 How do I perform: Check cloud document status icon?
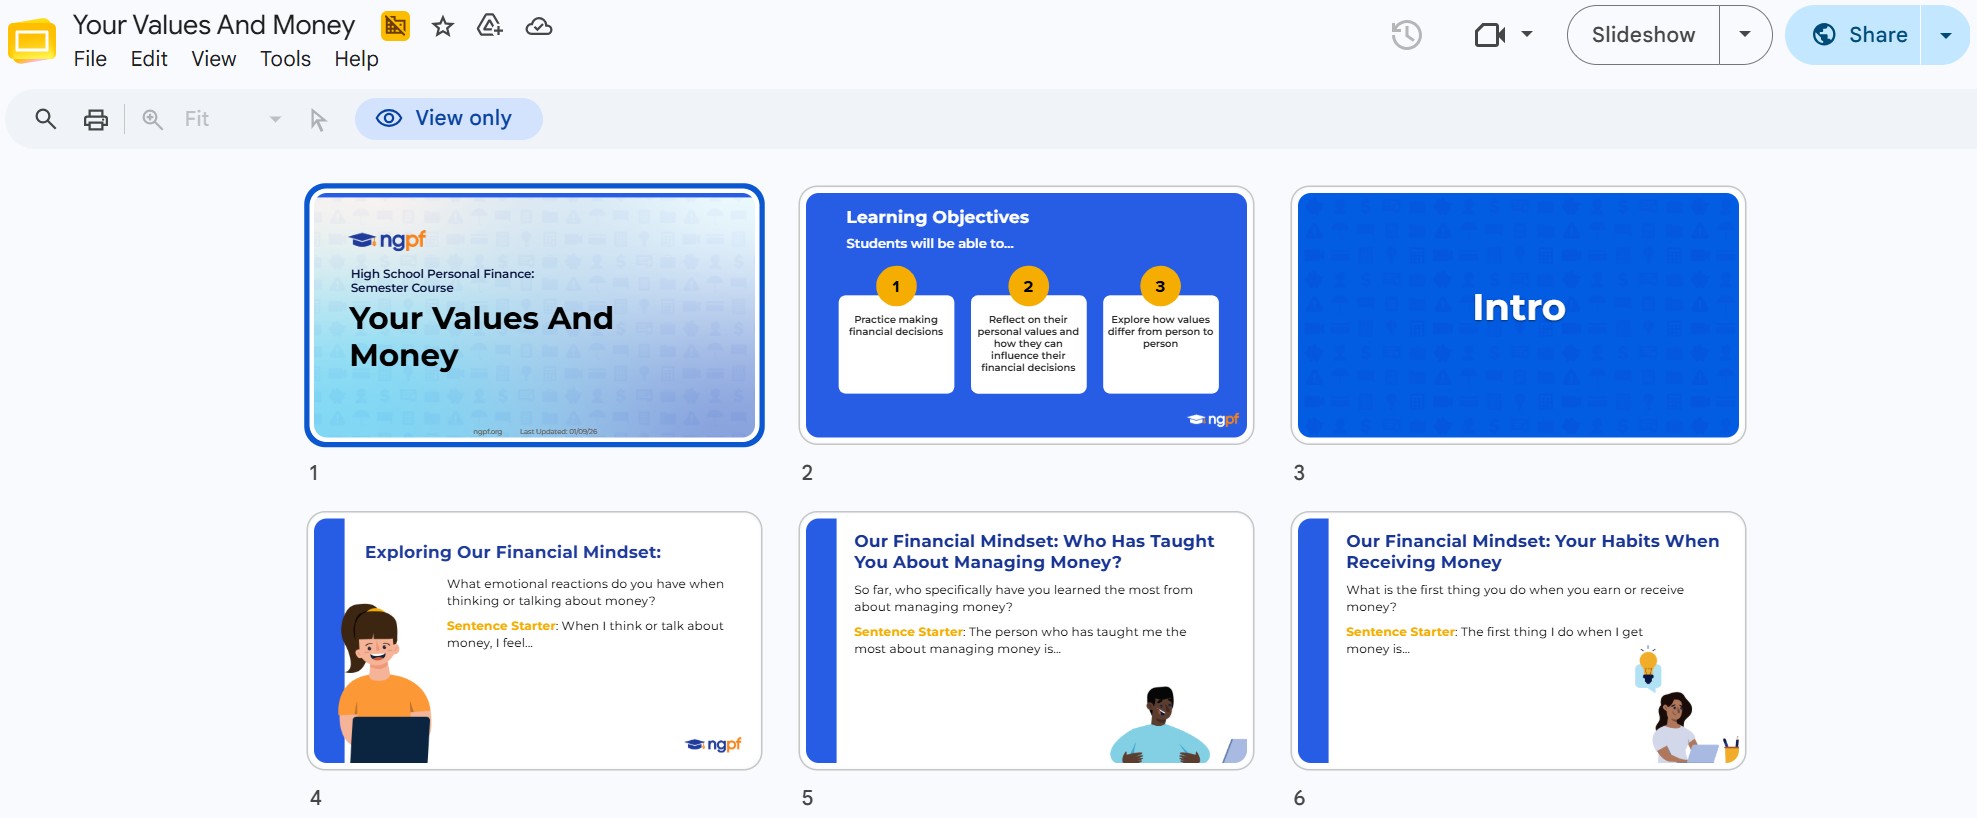click(x=539, y=27)
